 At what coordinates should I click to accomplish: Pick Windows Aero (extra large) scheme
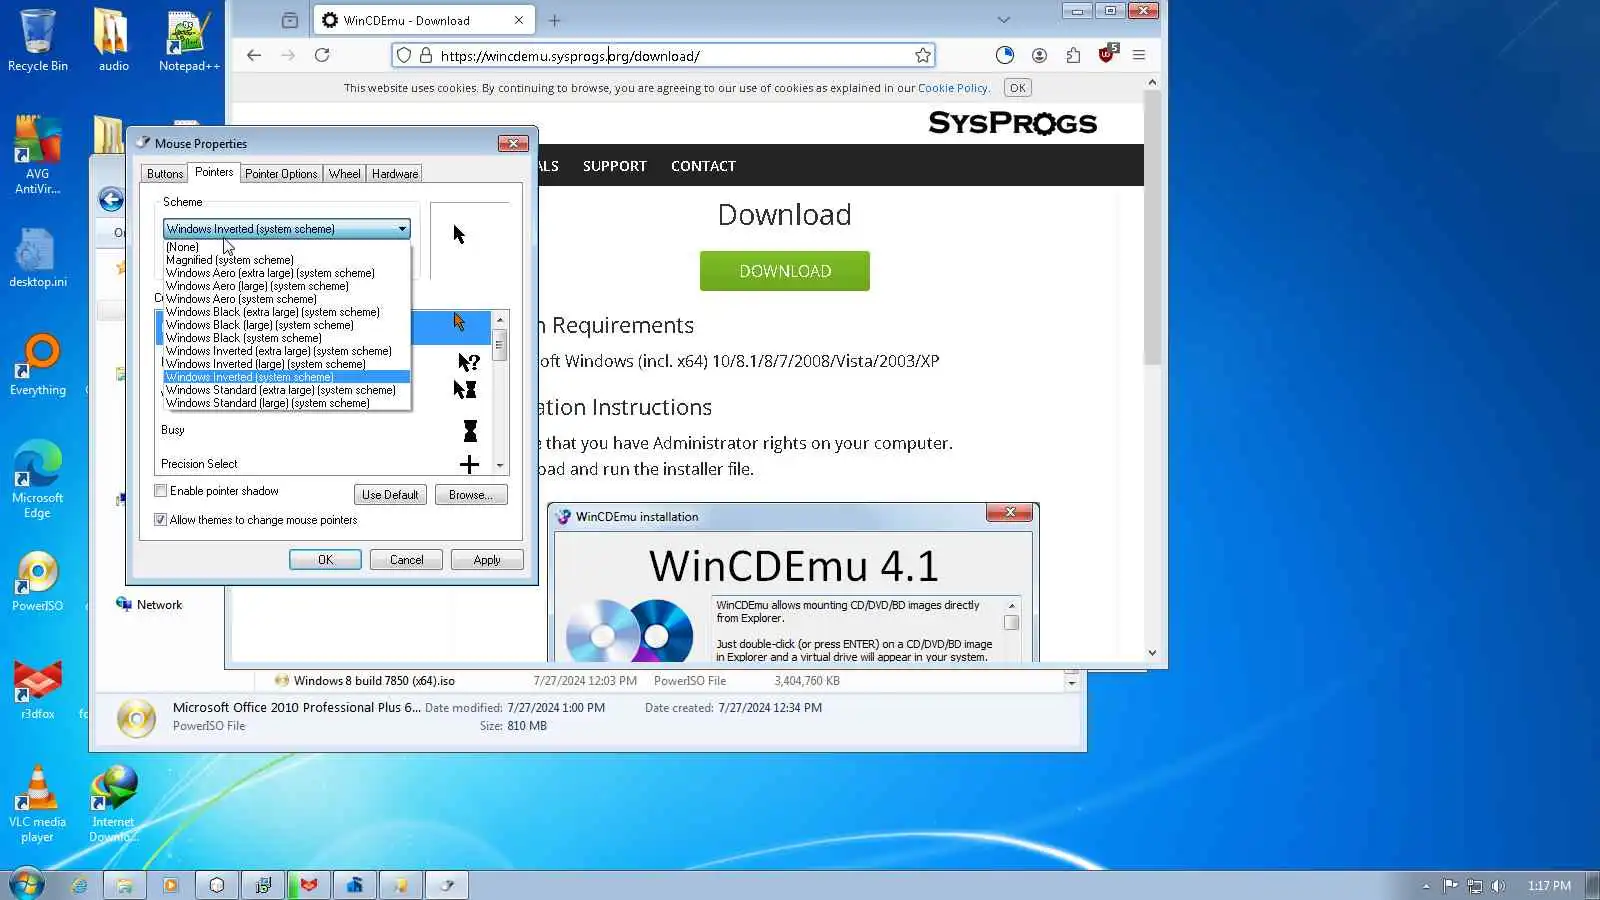(287, 273)
